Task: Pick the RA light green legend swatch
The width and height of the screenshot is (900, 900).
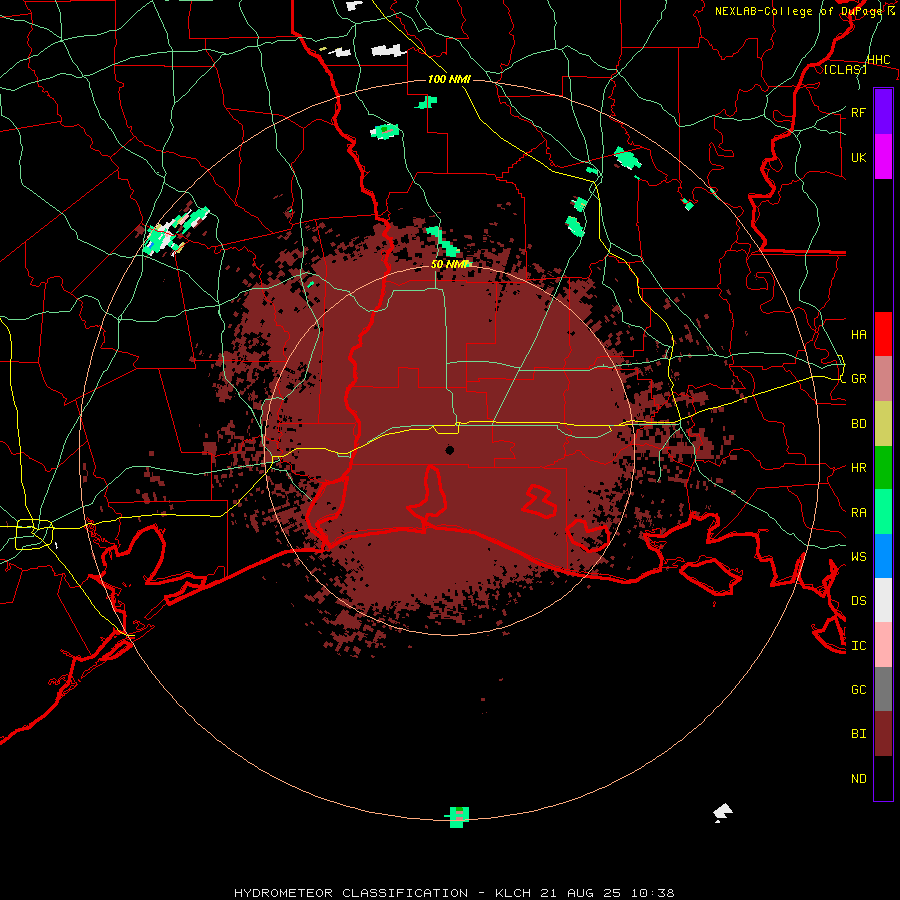Action: tap(883, 512)
